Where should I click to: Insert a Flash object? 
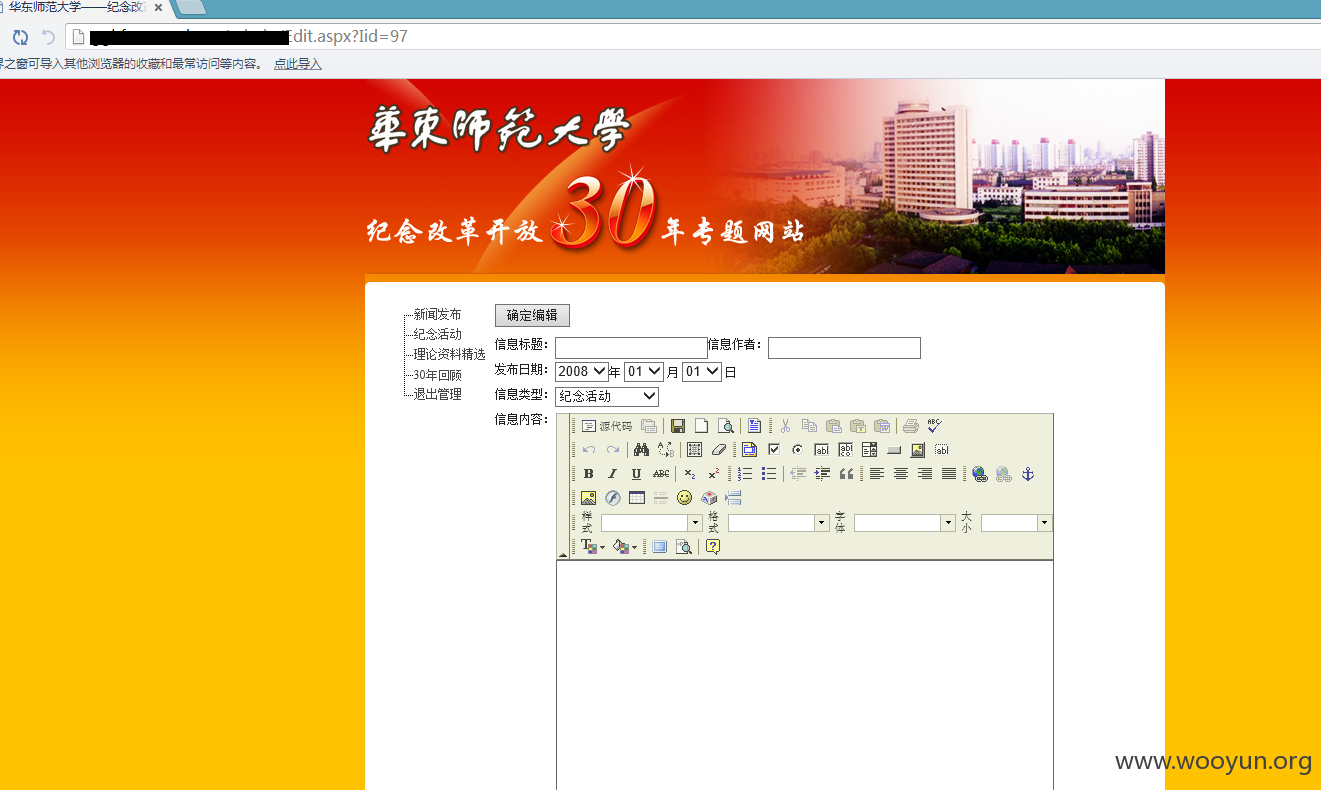click(613, 498)
